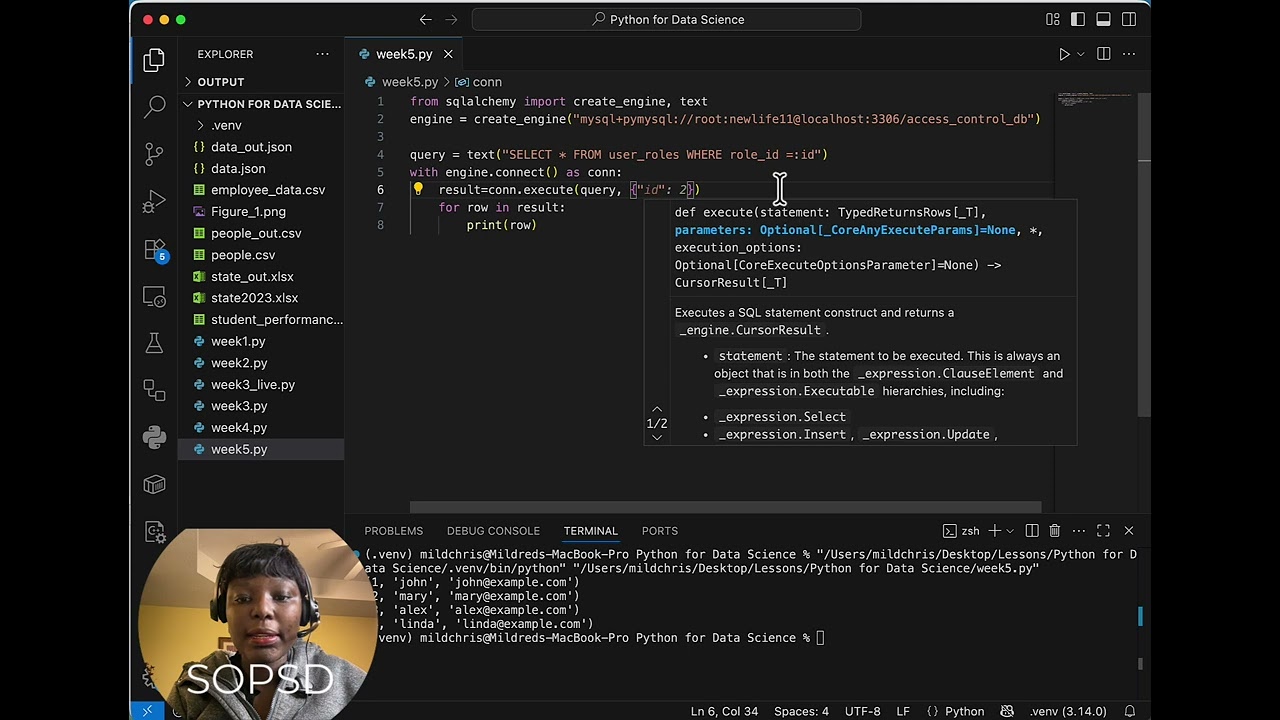
Task: Open the Search view magnifier icon
Action: tap(154, 106)
